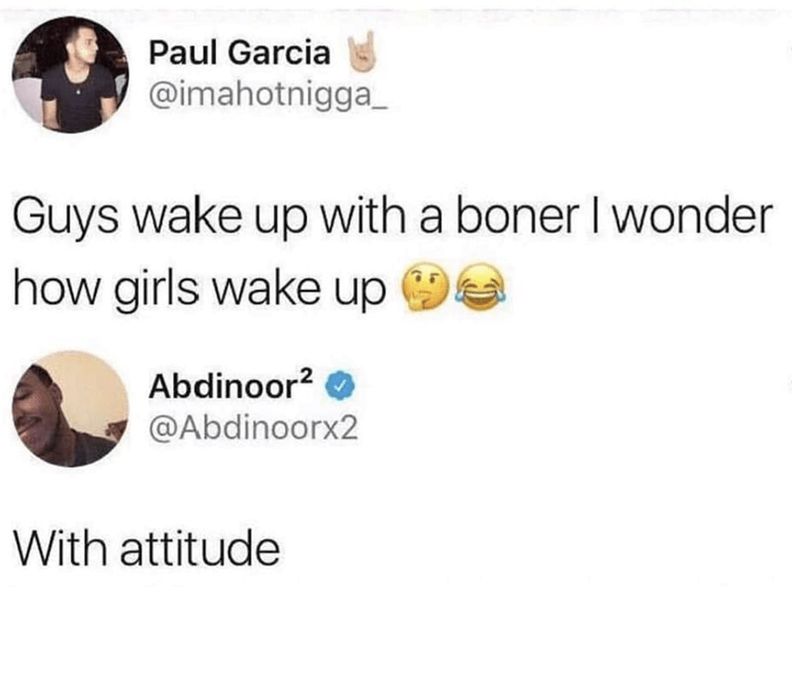The image size is (792, 674).
Task: Click the Abdinoor² display name
Action: [x=231, y=386]
